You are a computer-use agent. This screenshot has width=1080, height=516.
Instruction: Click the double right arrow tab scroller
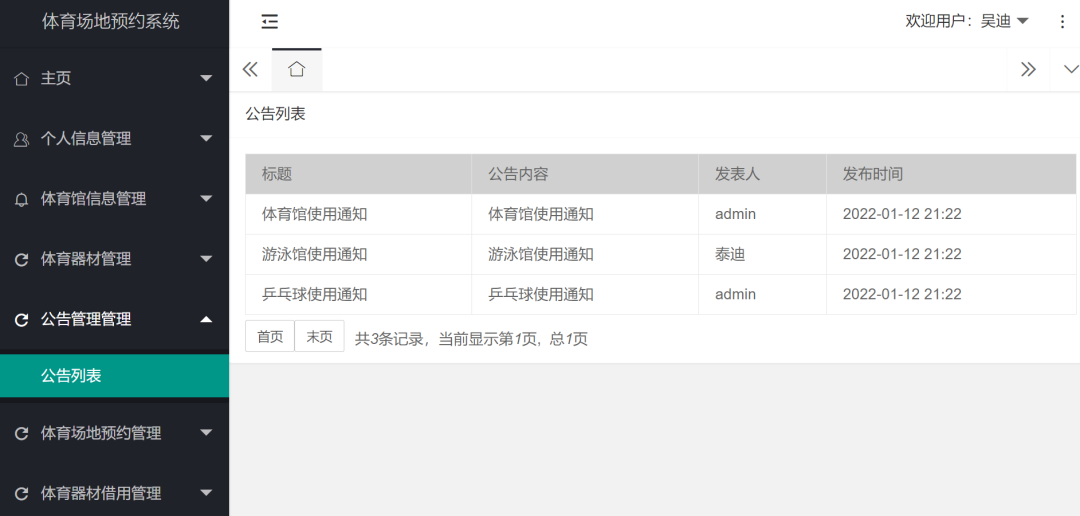coord(1028,69)
